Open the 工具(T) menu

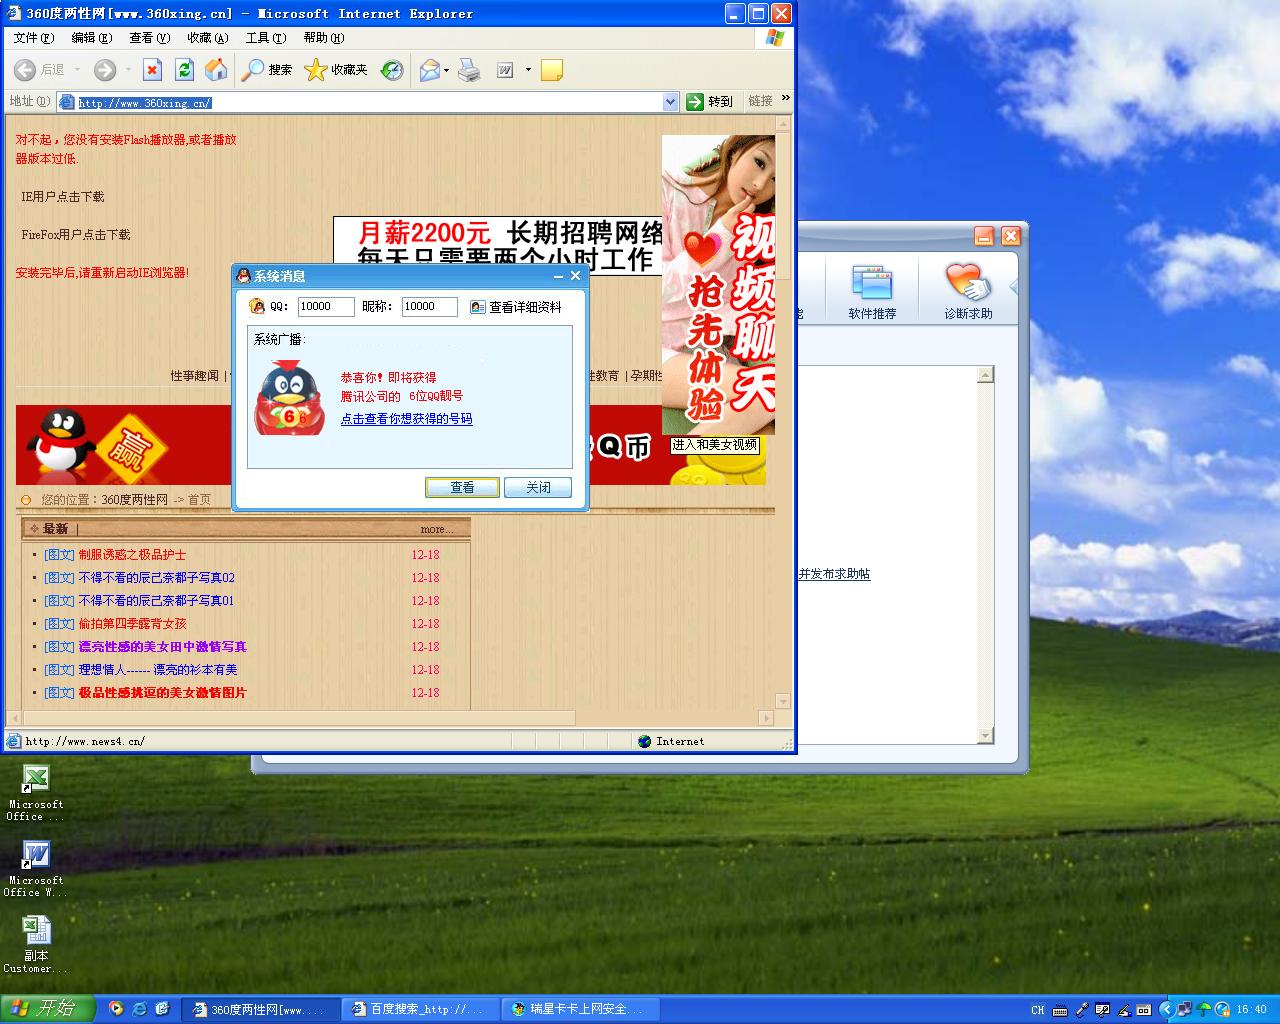coord(265,38)
